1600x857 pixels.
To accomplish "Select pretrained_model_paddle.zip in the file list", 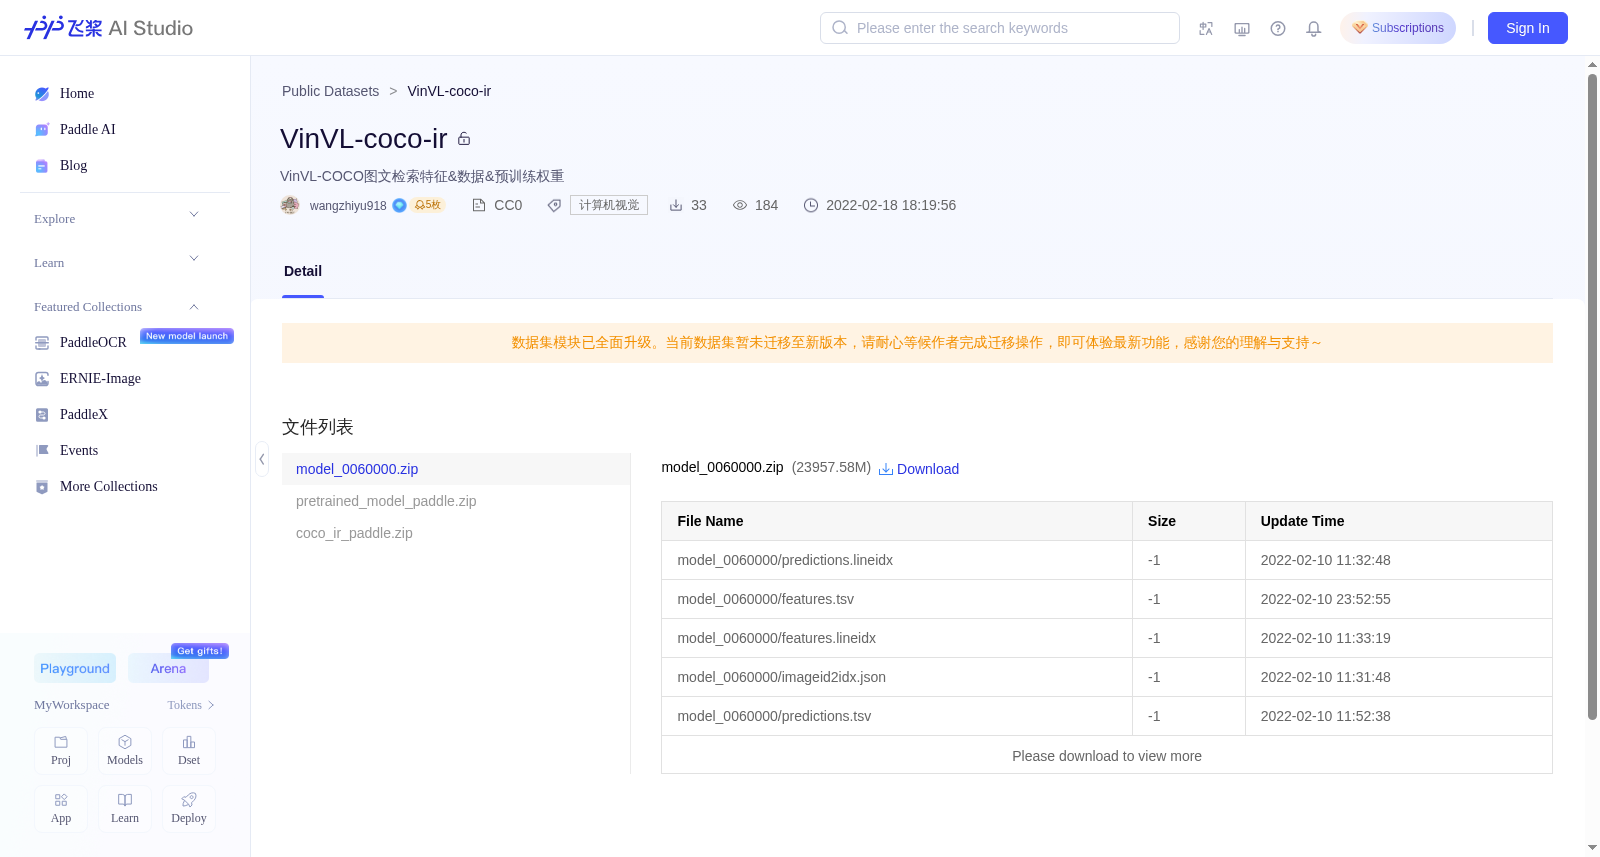I will [456, 501].
